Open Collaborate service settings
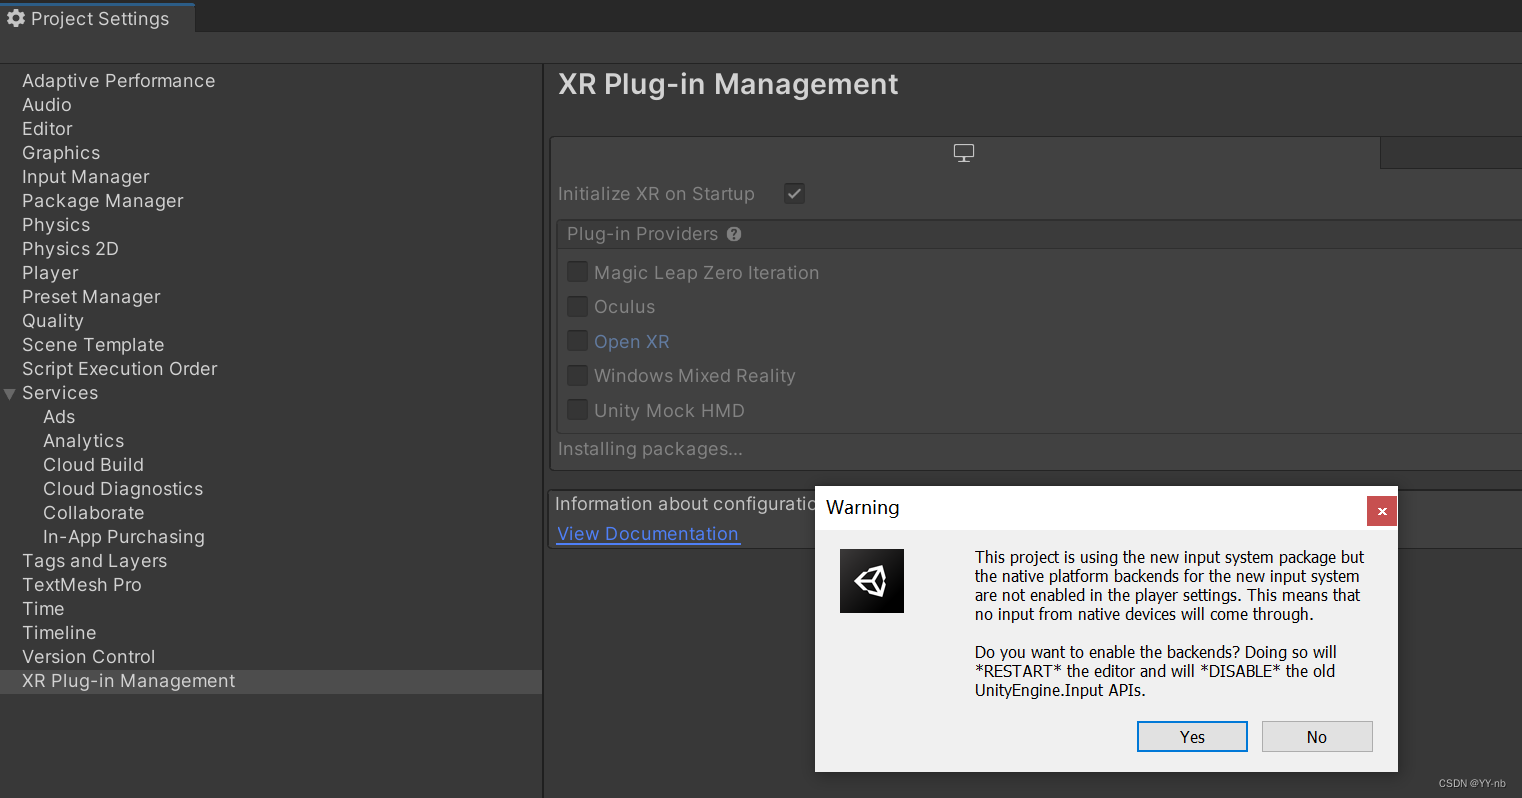Screen dimensions: 1522x798 pyautogui.click(x=94, y=513)
